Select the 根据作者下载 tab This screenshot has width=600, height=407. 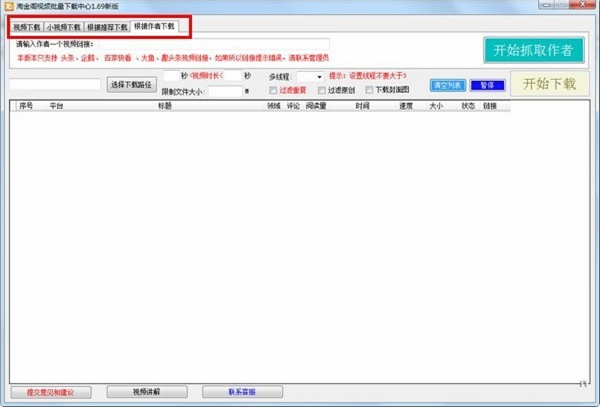click(154, 26)
